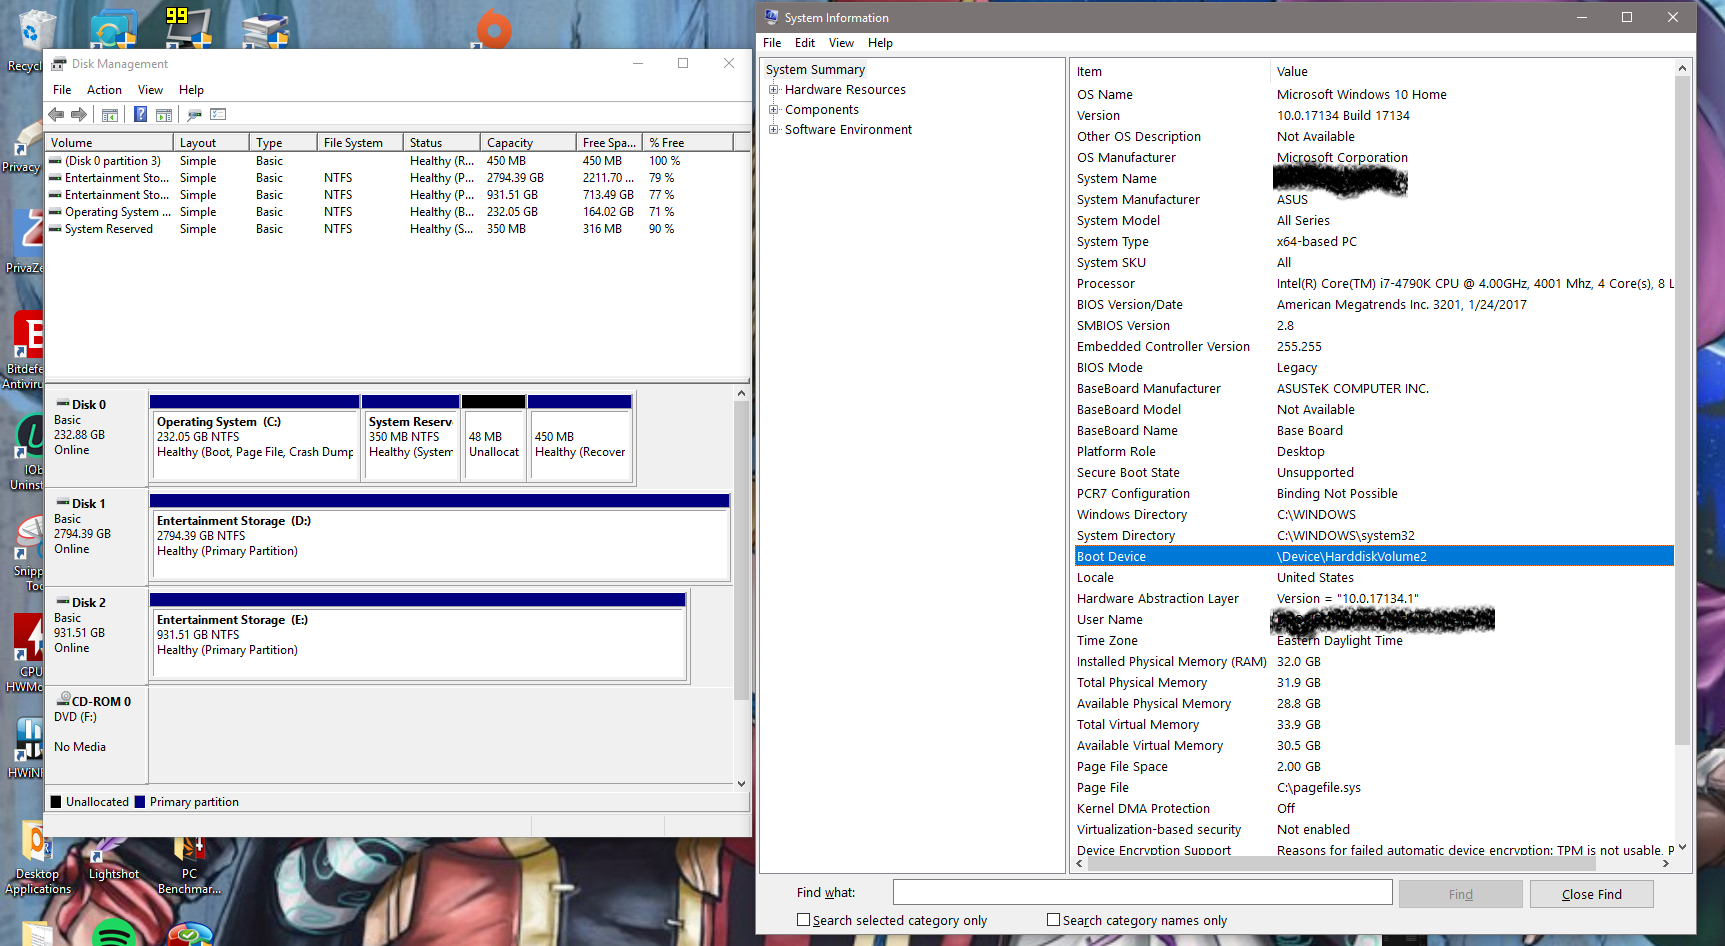This screenshot has height=946, width=1725.
Task: Toggle the action pane icon in Disk Management
Action: (x=164, y=115)
